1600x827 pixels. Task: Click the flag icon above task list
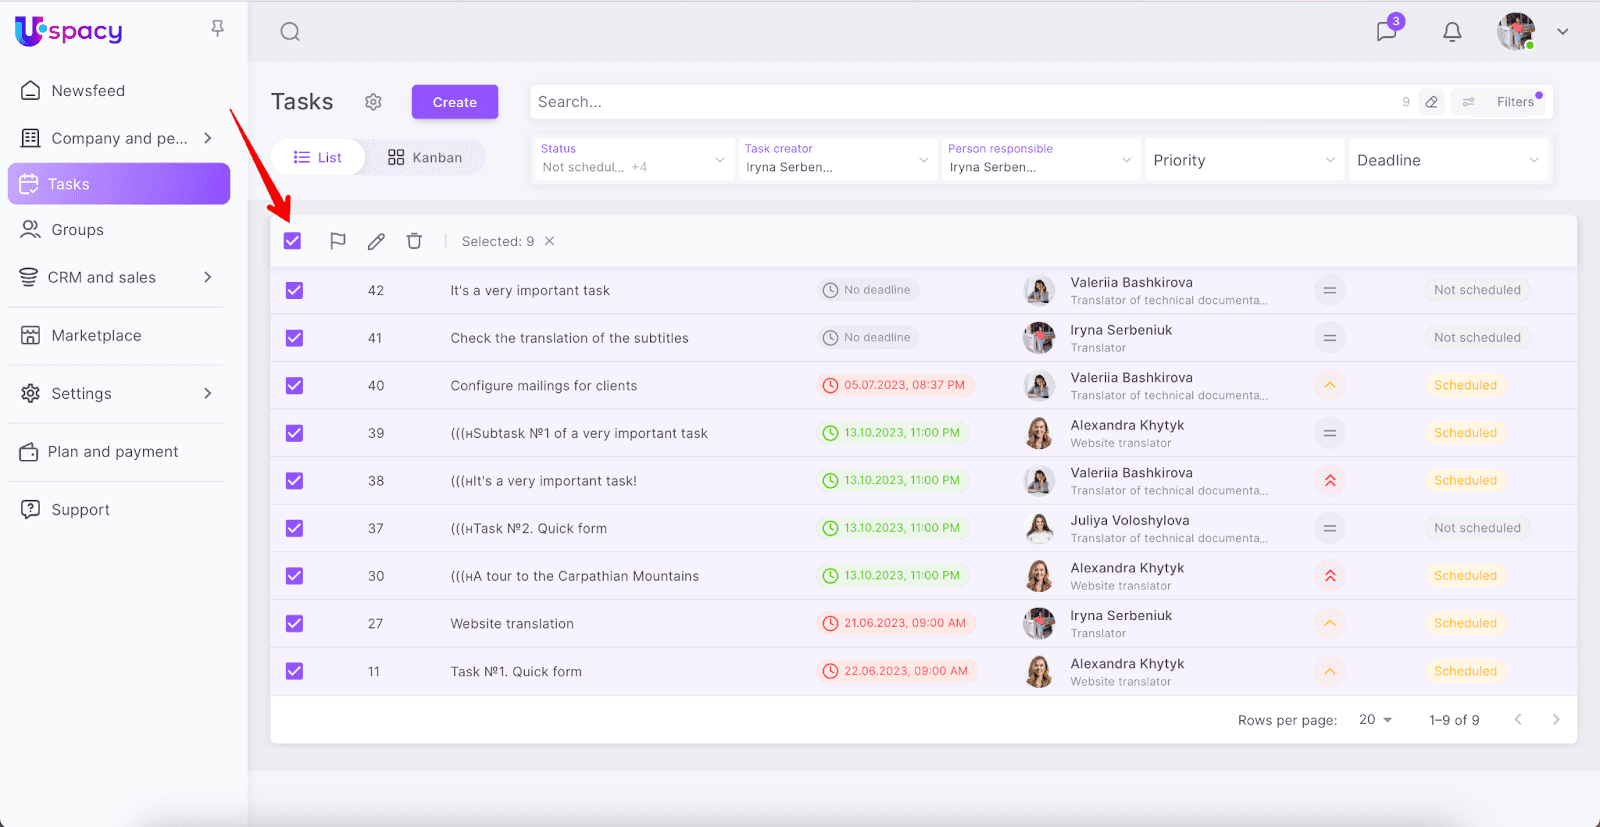tap(338, 241)
